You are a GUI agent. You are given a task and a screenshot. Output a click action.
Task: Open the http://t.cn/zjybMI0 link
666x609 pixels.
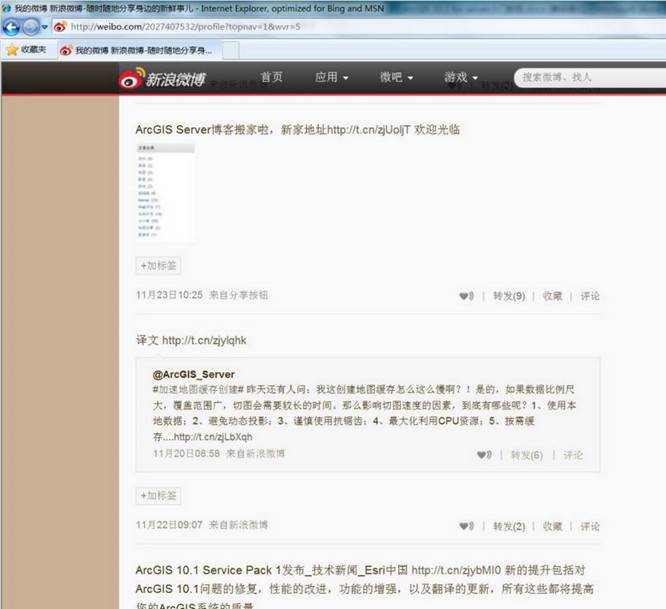click(456, 570)
